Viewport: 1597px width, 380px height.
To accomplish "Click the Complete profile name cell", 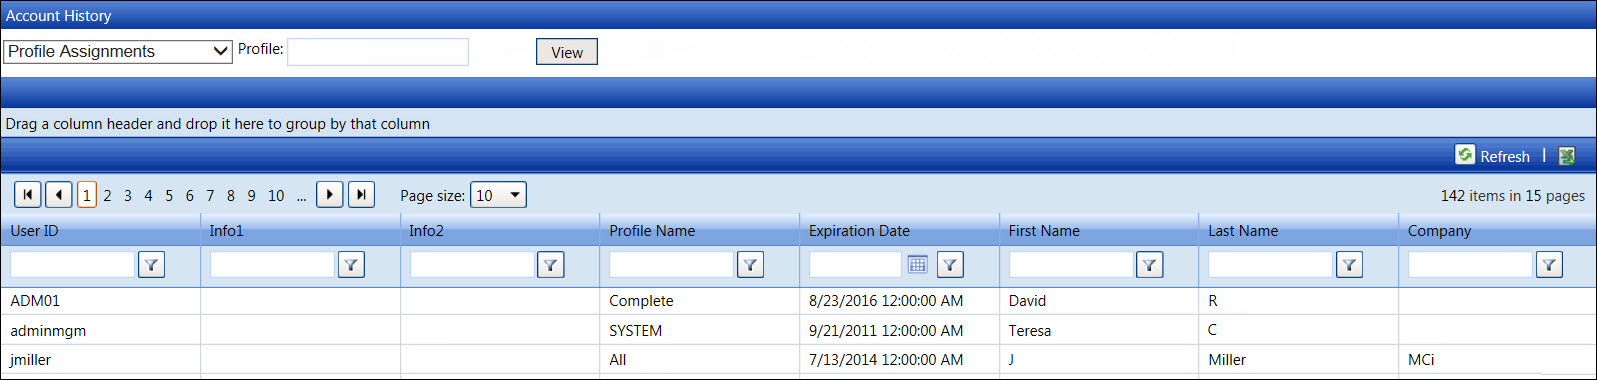I will 700,301.
